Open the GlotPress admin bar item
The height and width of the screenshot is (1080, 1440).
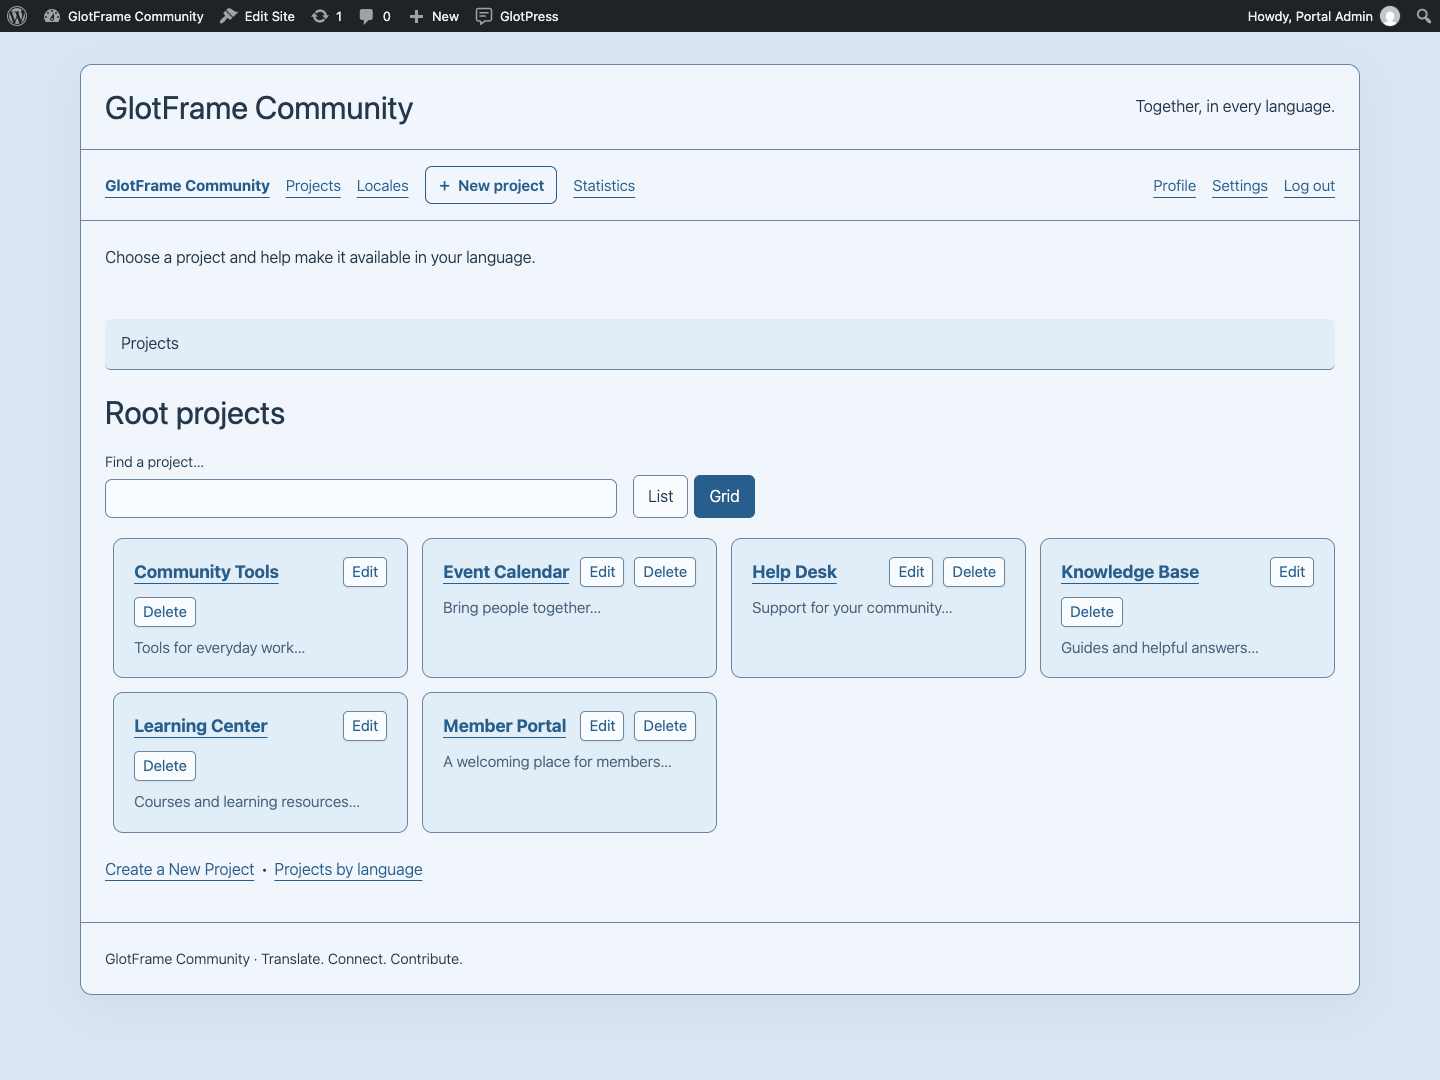[517, 16]
